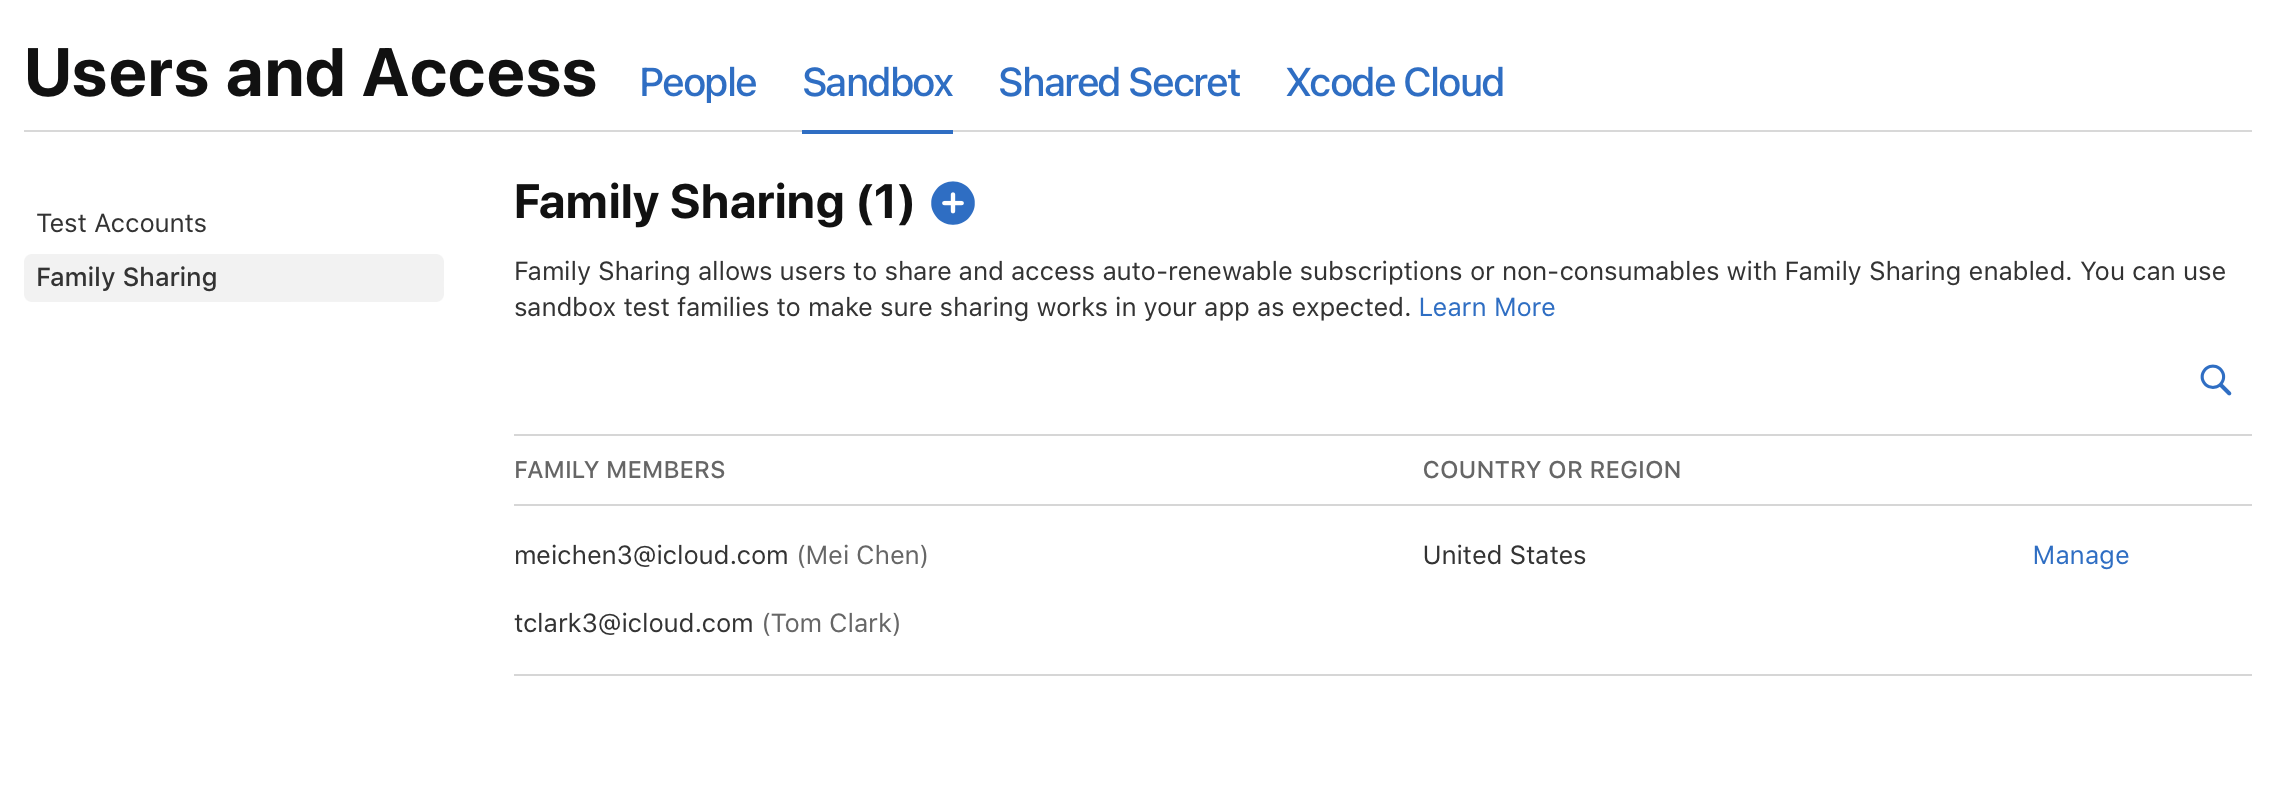Viewport: 2292px width, 788px height.
Task: Switch to the People tab
Action: [697, 83]
